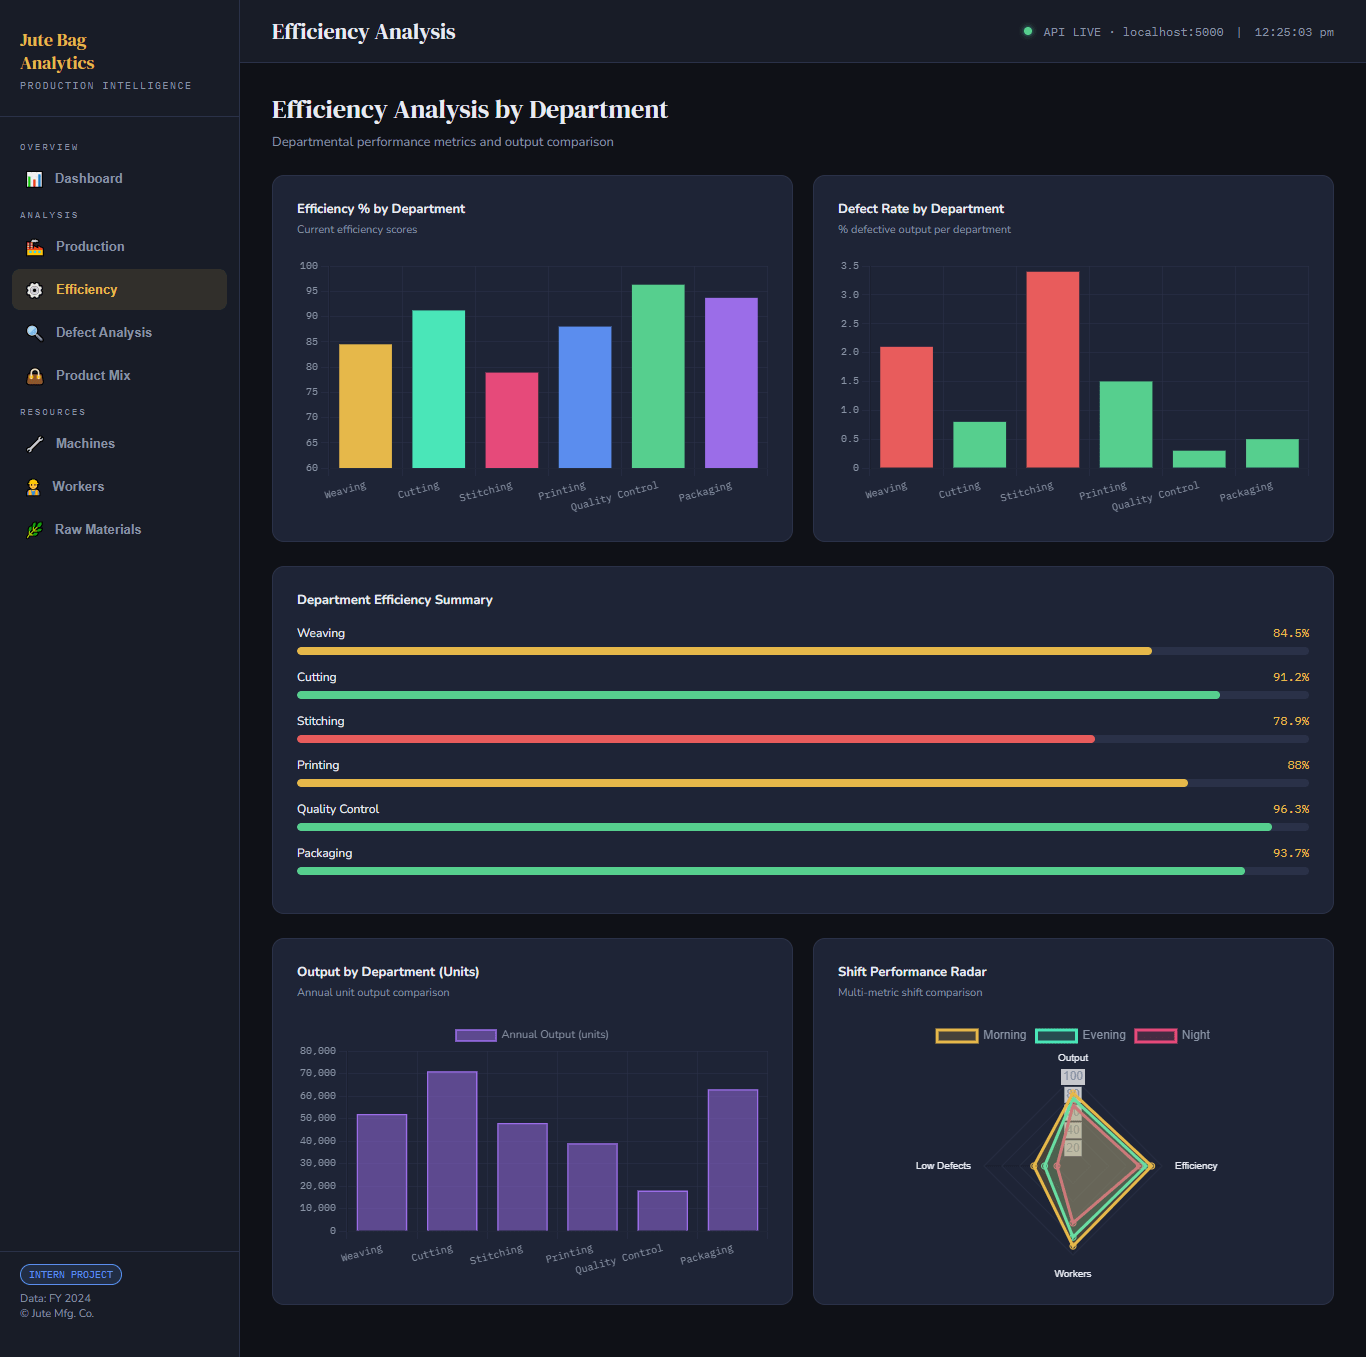The width and height of the screenshot is (1366, 1357).
Task: Click the green Printing defect rate bar
Action: [x=1126, y=425]
